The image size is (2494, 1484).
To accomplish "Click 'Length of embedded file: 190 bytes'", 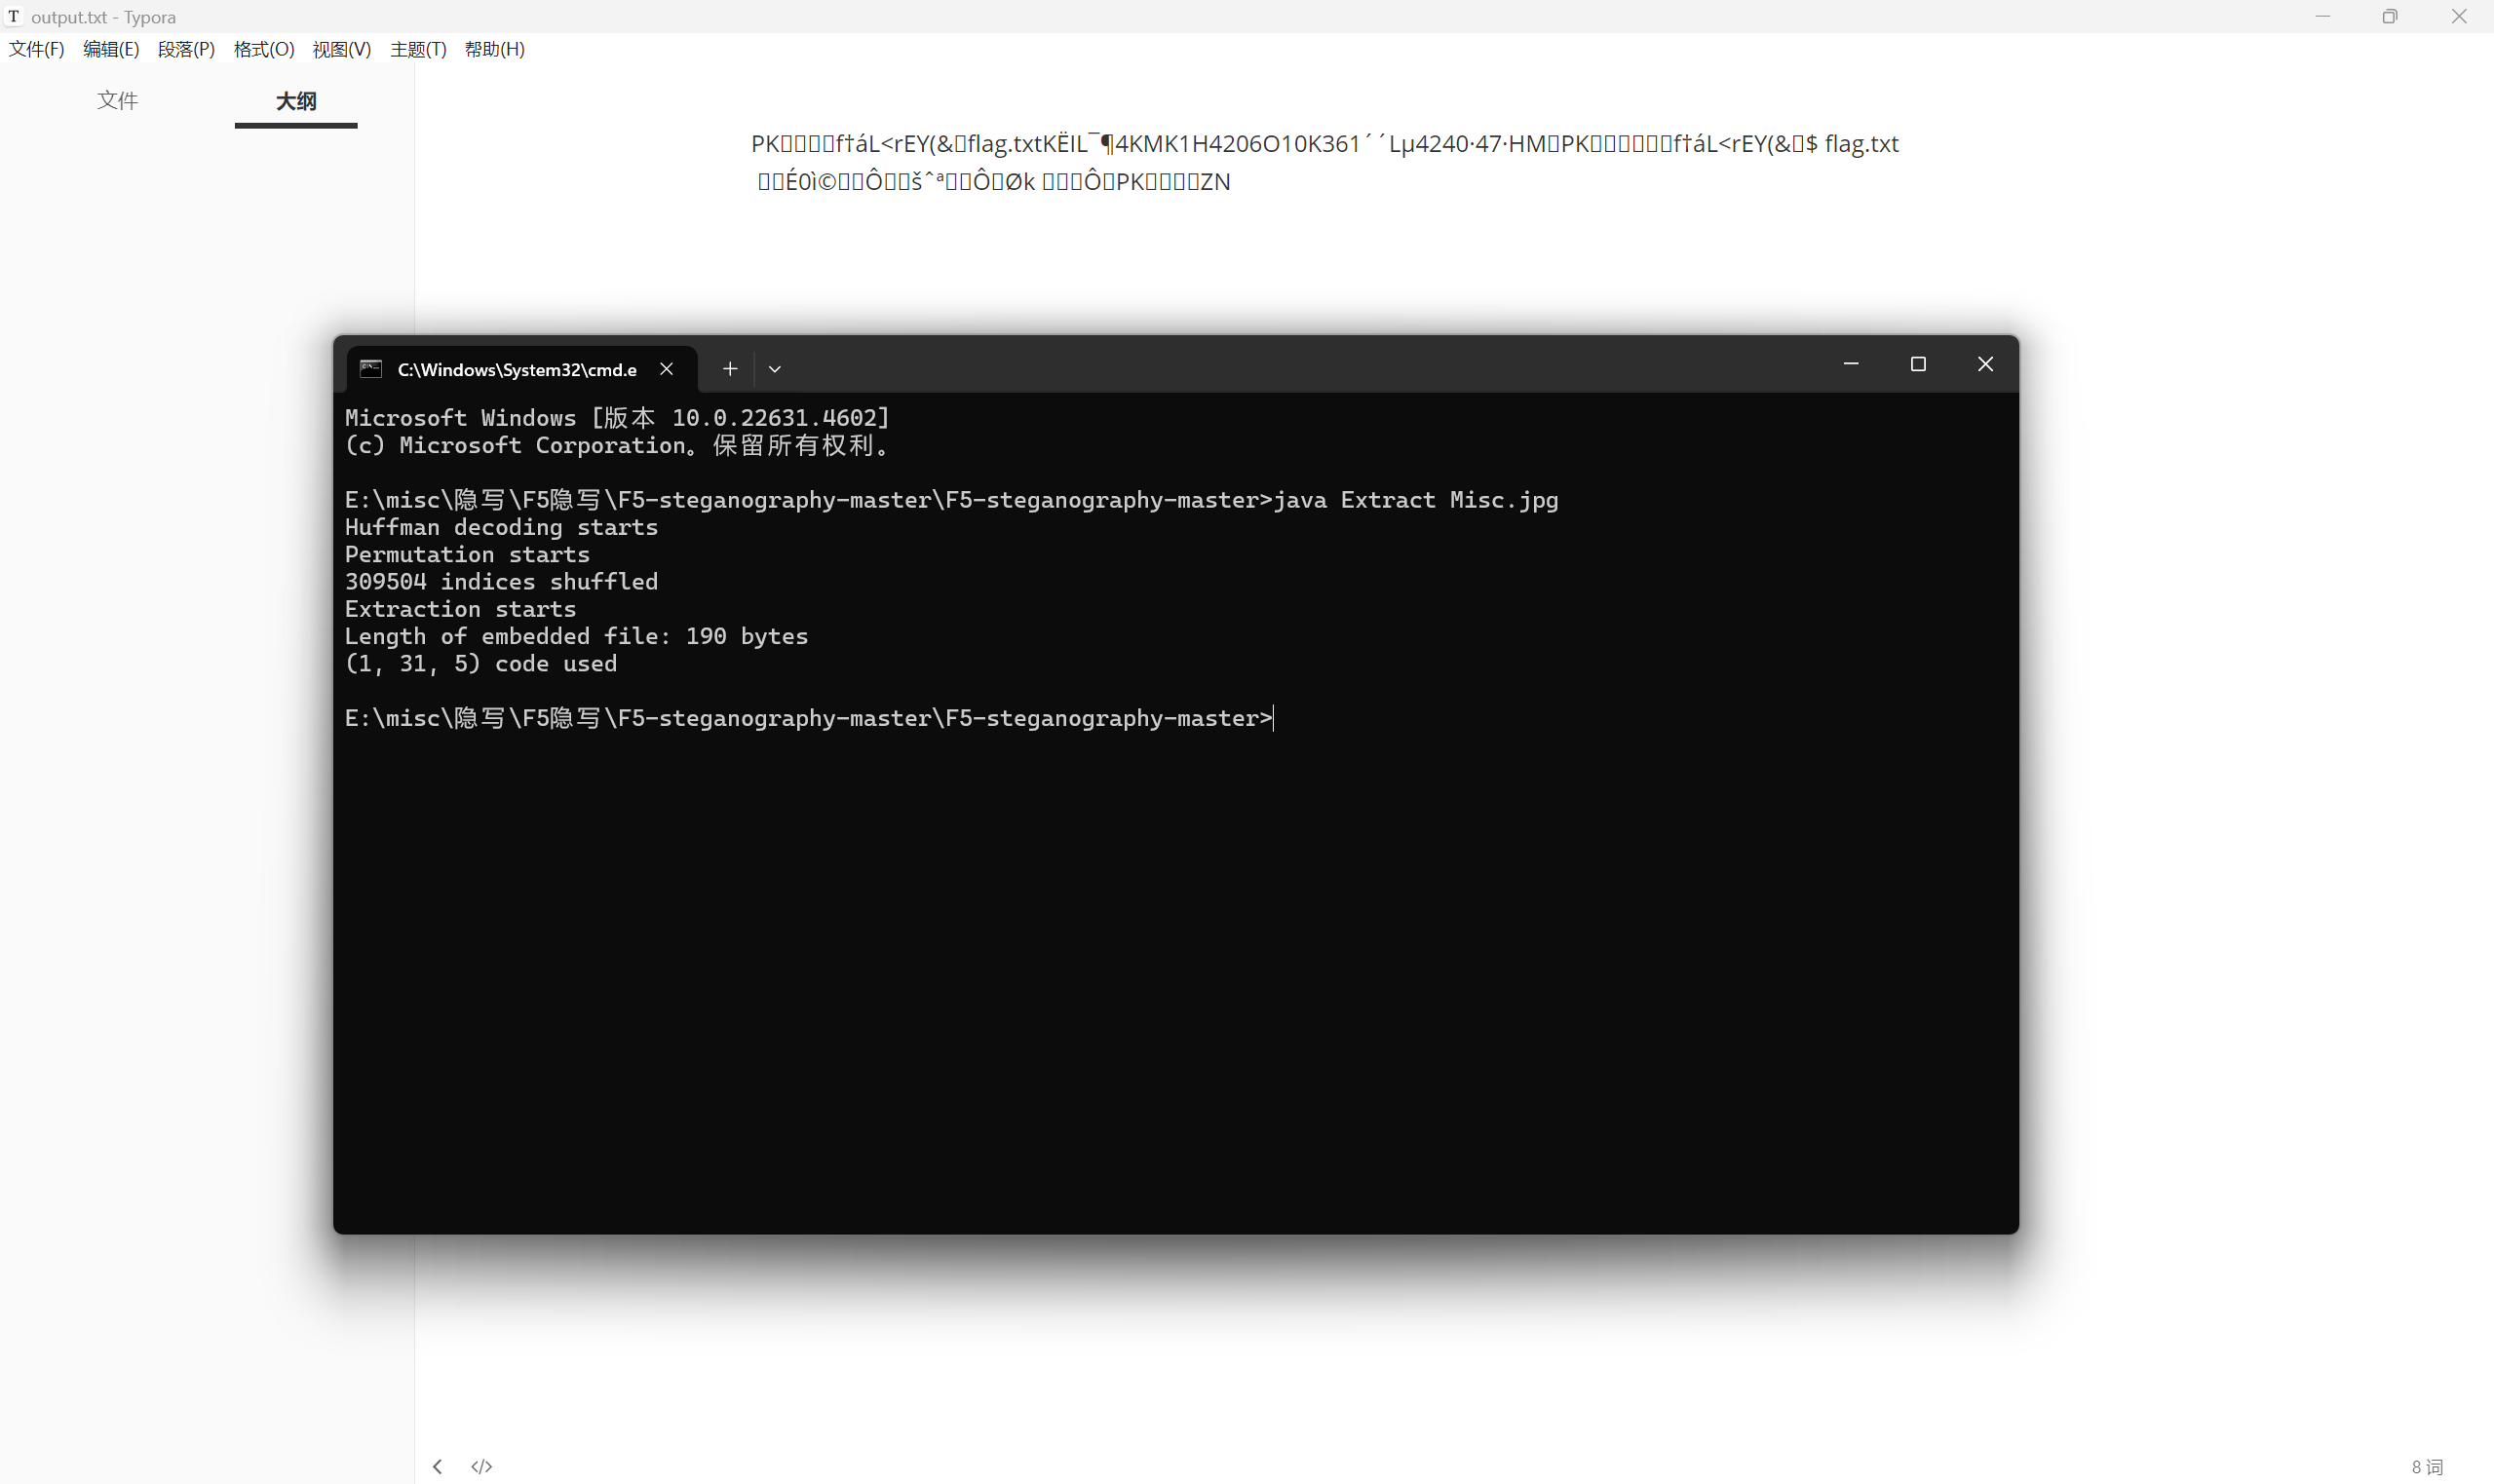I will tap(576, 636).
